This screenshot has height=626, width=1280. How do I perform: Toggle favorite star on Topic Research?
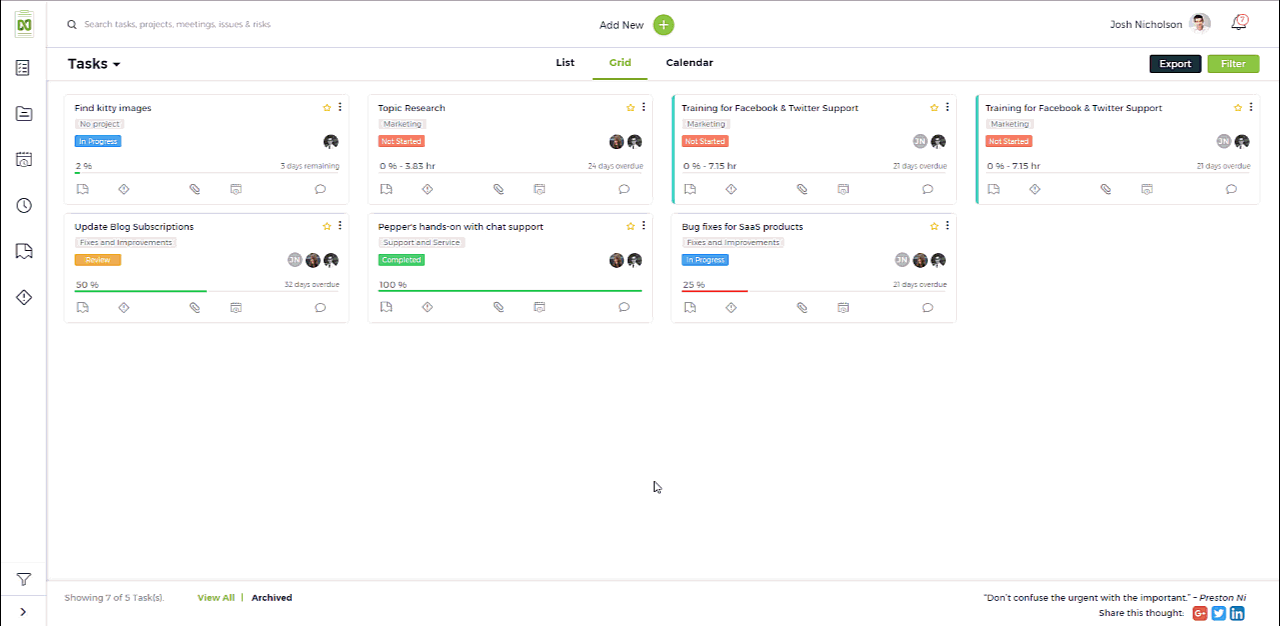[630, 108]
